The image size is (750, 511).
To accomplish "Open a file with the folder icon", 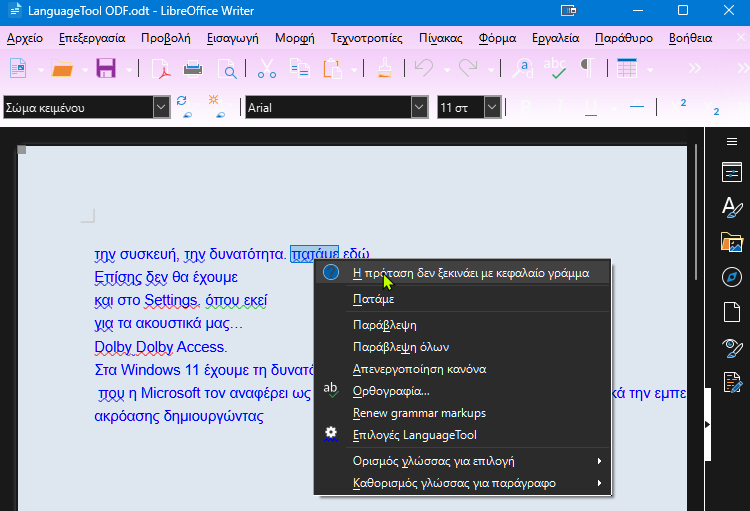I will click(x=62, y=68).
